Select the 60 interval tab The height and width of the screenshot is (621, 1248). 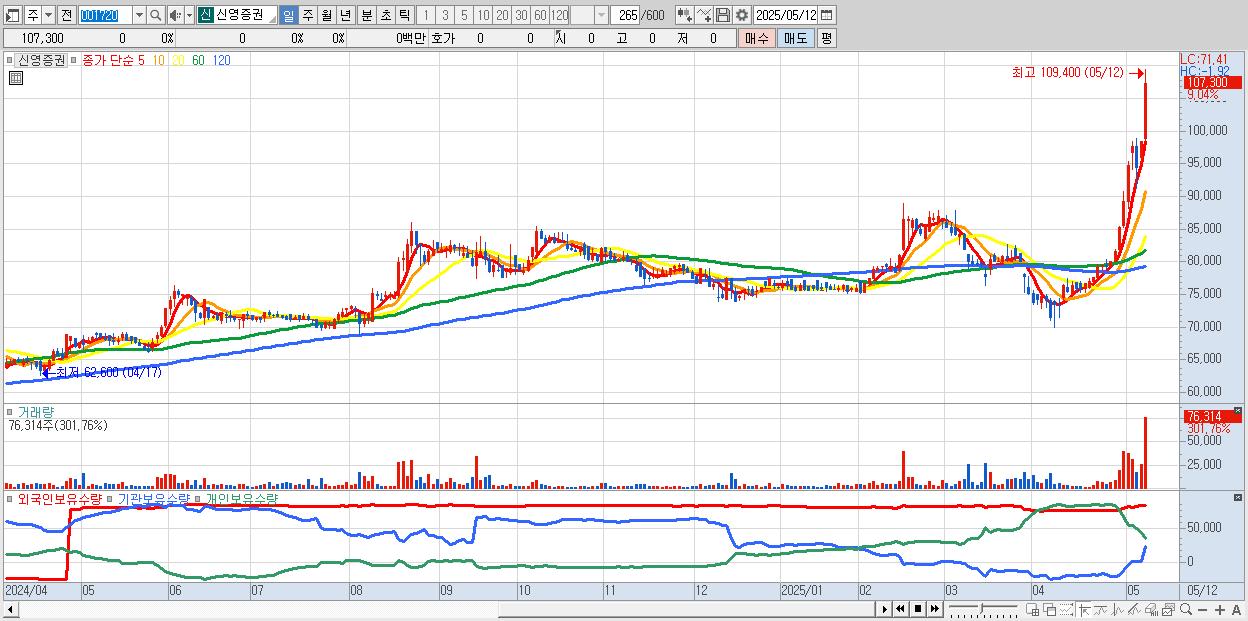pos(540,16)
